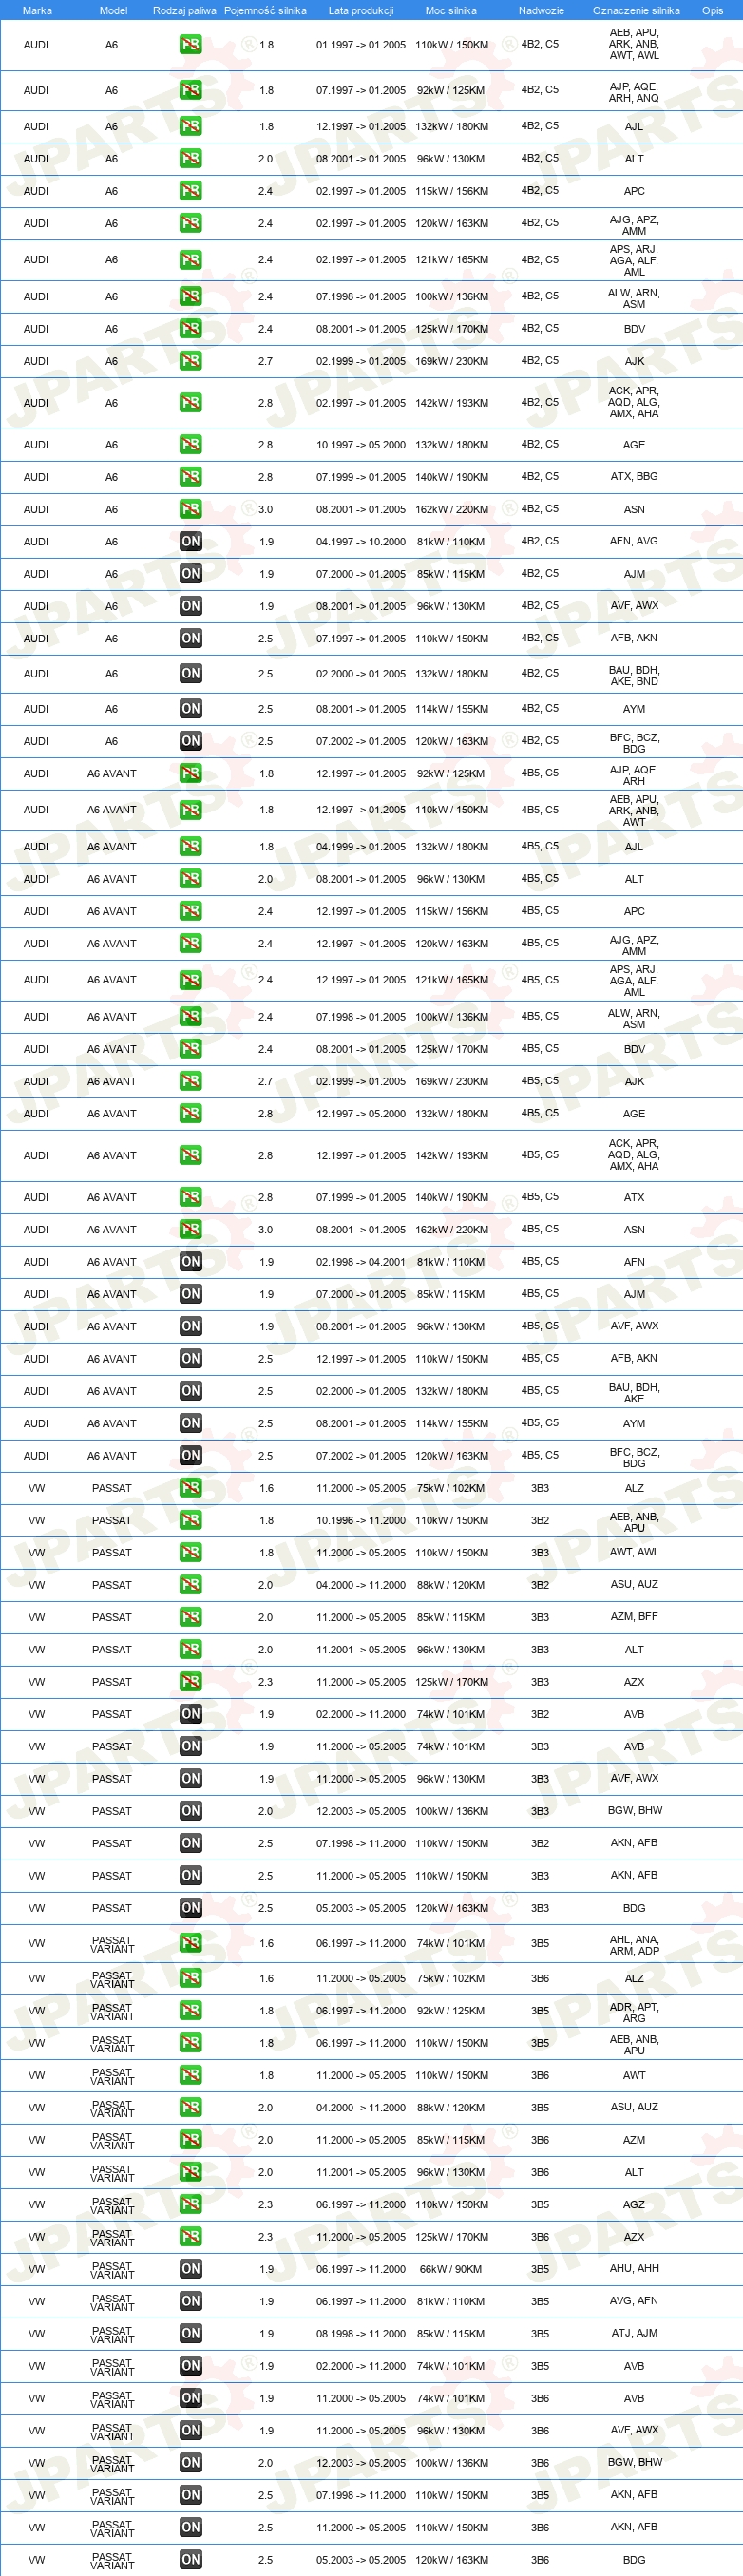Viewport: 743px width, 2576px height.
Task: Click the '02.1998 -> 04.2001' production years cell
Action: [361, 1262]
